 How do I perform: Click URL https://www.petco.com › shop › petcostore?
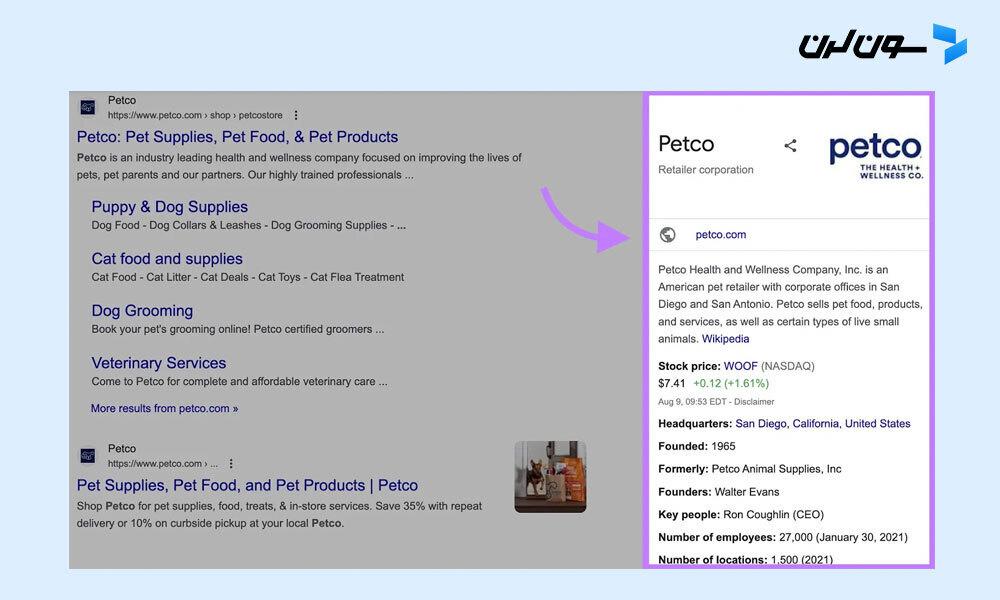pos(195,115)
